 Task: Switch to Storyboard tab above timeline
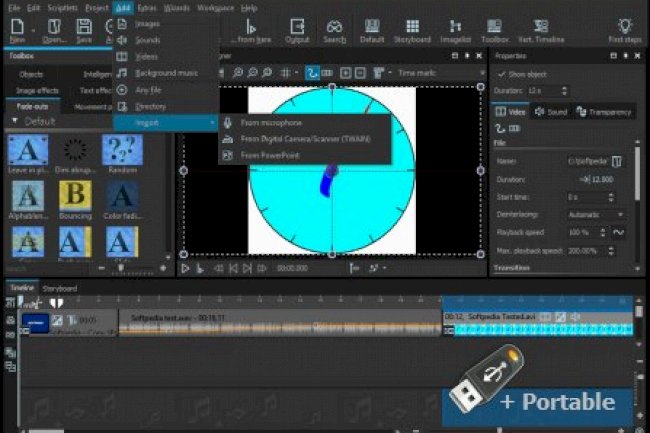click(x=59, y=288)
